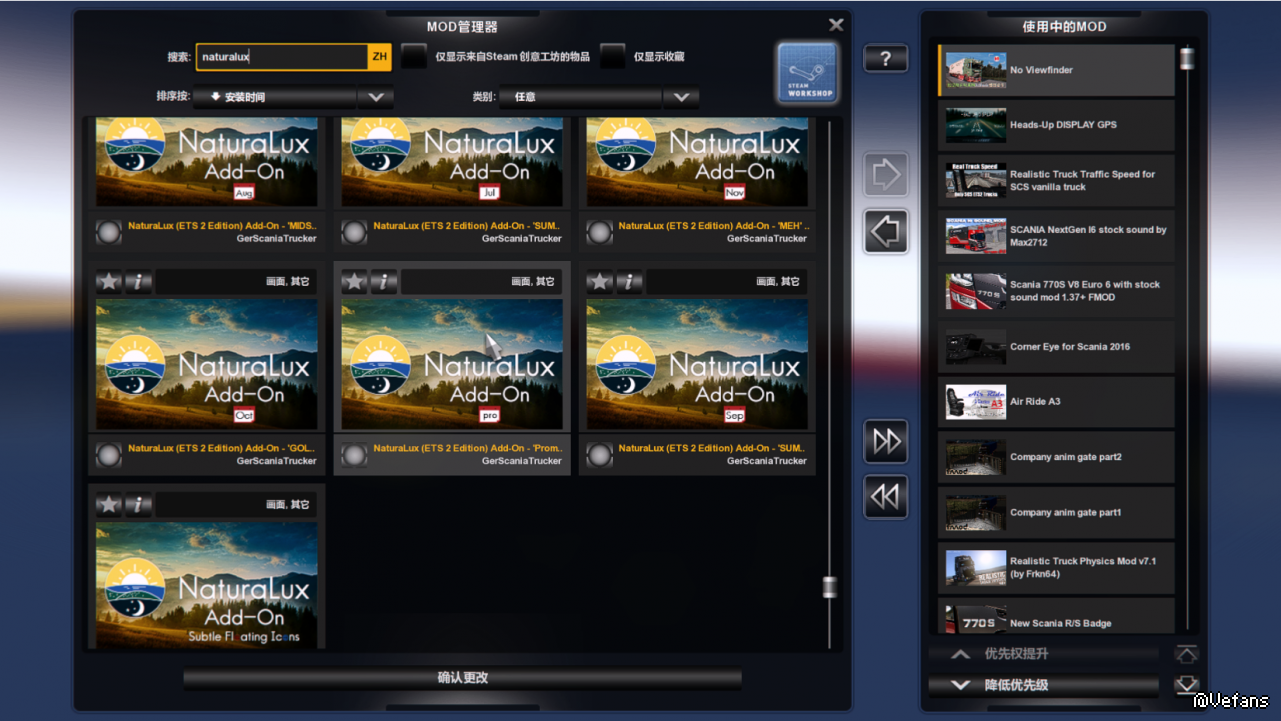The height and width of the screenshot is (721, 1281).
Task: Activate all mods with the double right arrow
Action: [886, 441]
